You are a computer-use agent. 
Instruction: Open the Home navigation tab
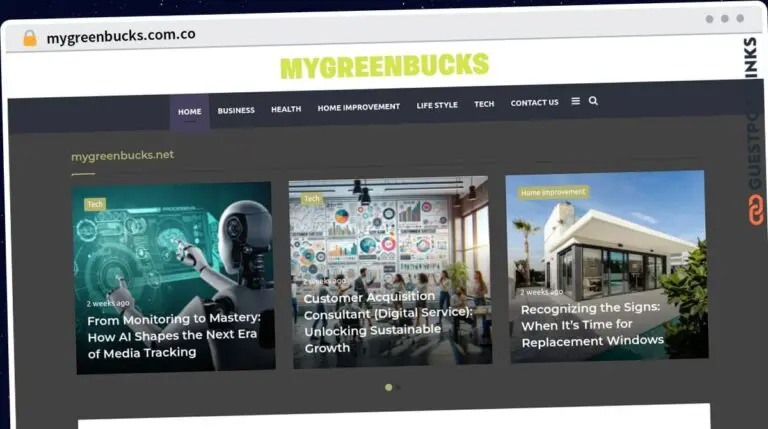point(190,112)
